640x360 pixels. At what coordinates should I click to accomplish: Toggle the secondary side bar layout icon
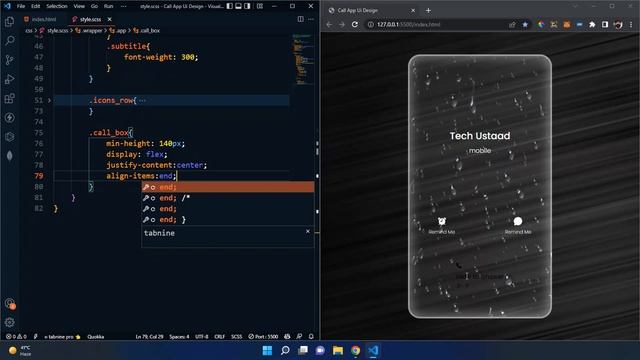tap(247, 6)
